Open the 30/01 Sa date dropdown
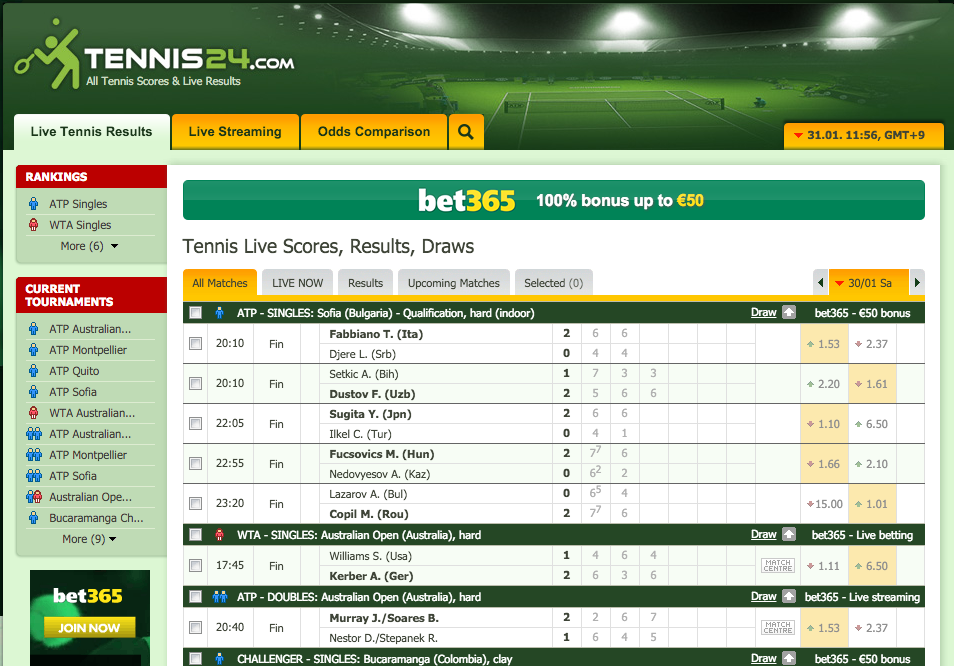Screen dimensions: 954x666 [x=869, y=282]
